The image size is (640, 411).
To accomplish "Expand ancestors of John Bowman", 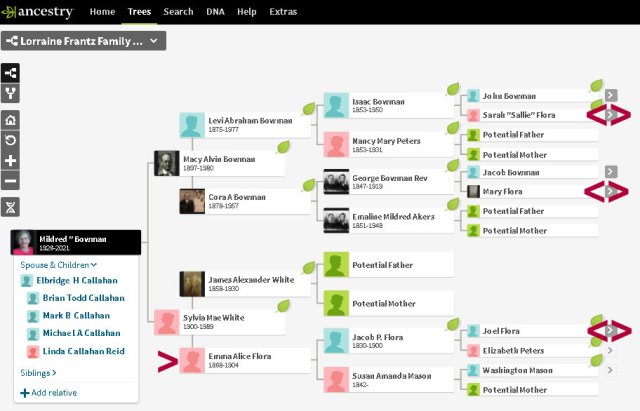I will (611, 96).
